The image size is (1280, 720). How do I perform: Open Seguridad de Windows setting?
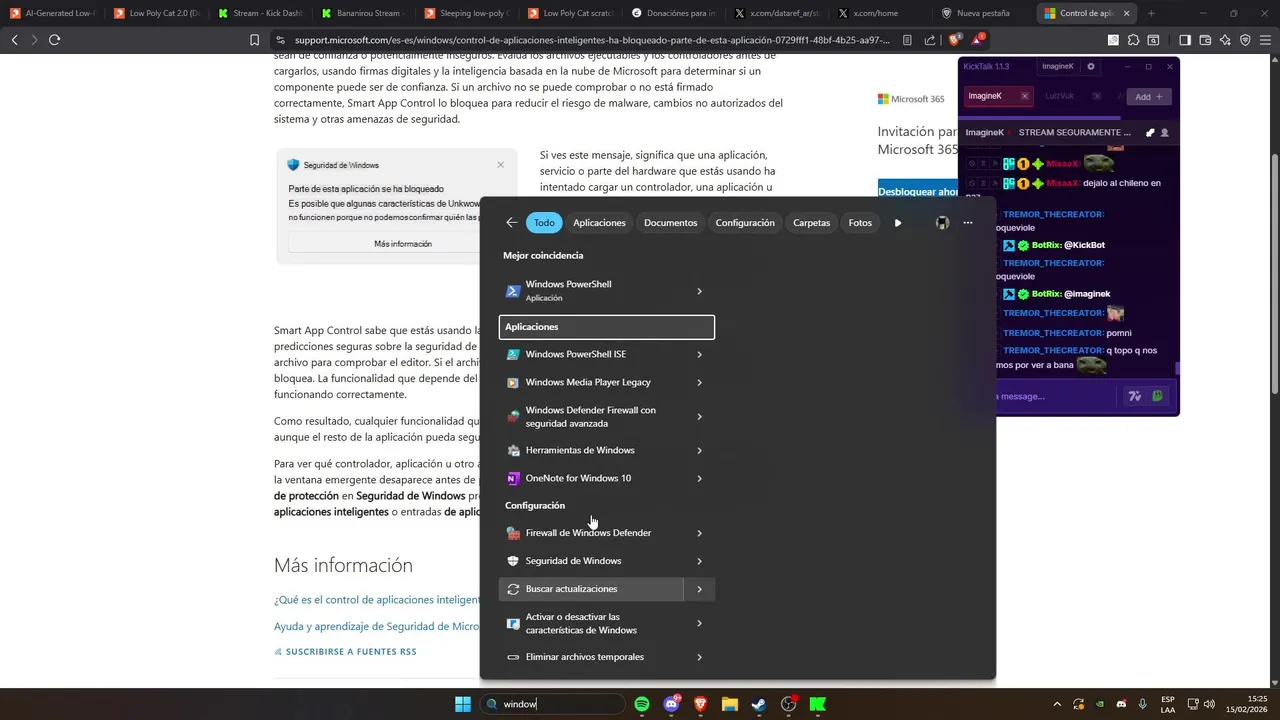tap(591, 561)
